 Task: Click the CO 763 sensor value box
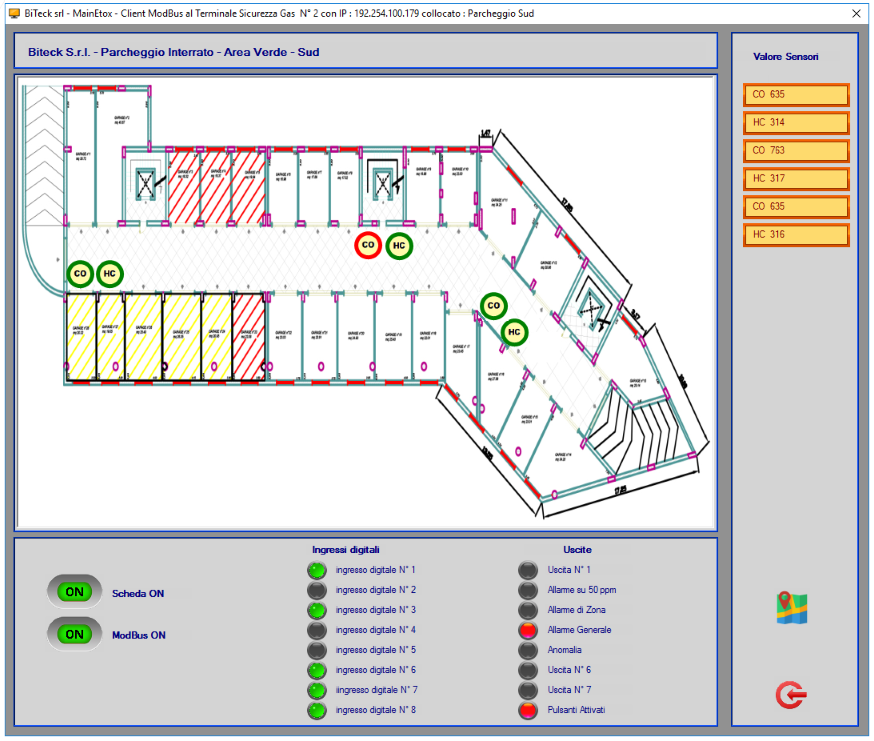click(796, 151)
